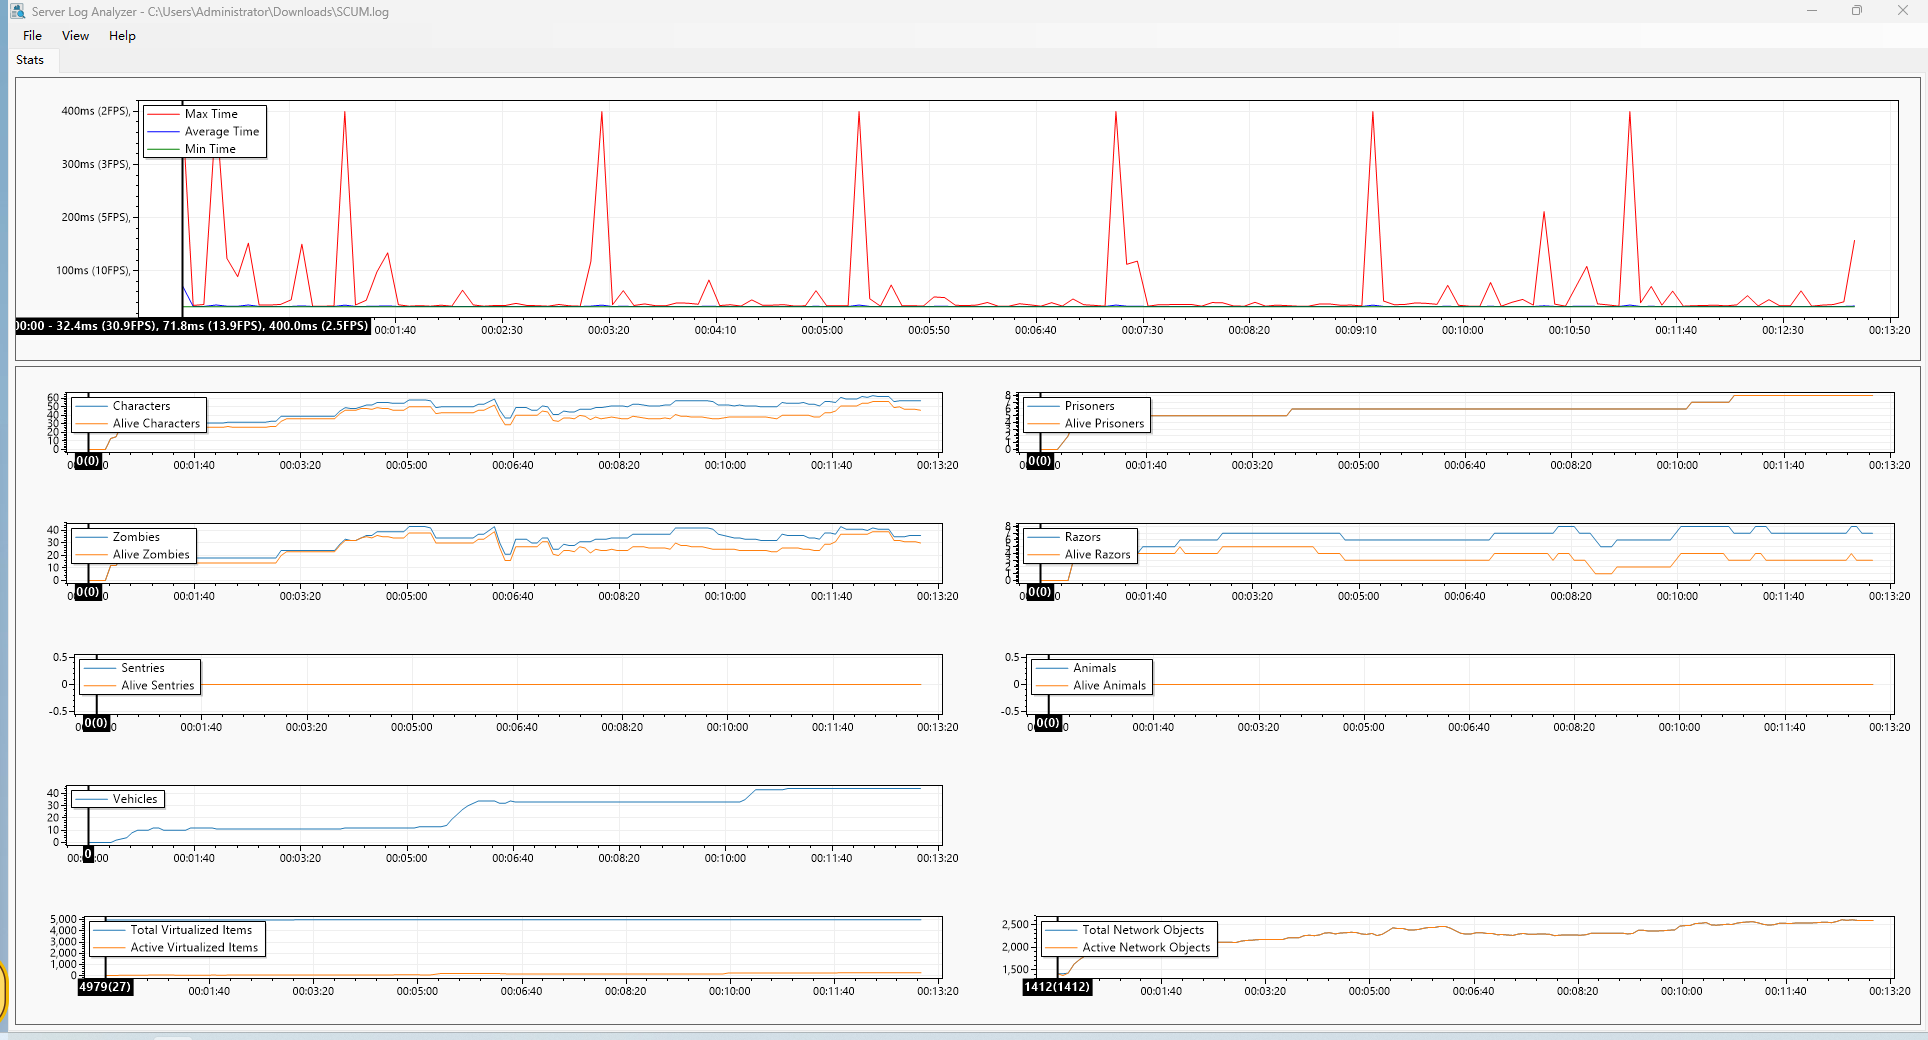Click the Prisoners legend label

tap(1089, 406)
